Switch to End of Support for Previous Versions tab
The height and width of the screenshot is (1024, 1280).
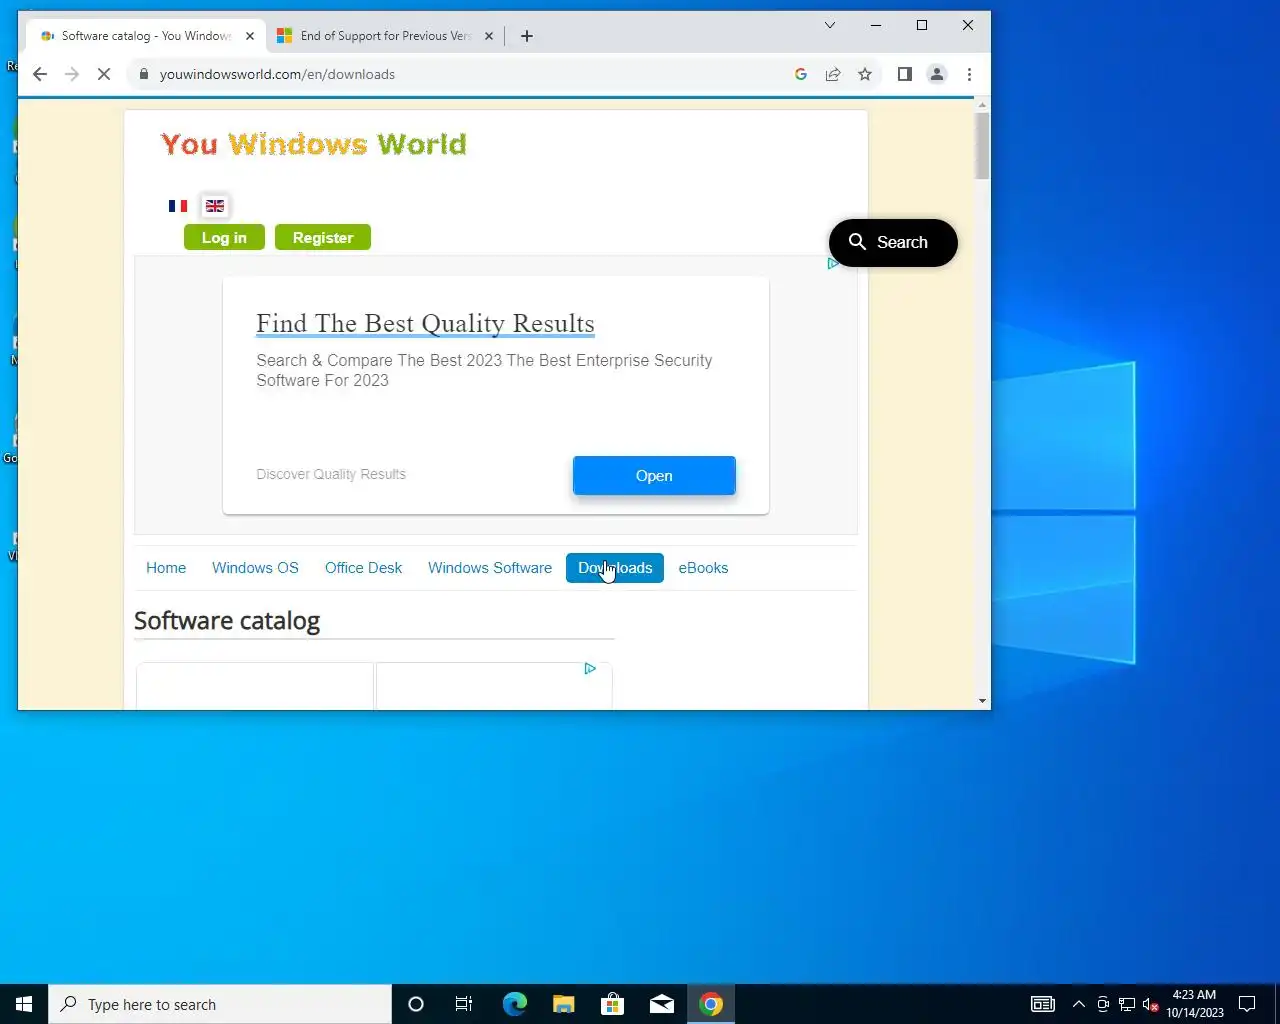pyautogui.click(x=385, y=36)
